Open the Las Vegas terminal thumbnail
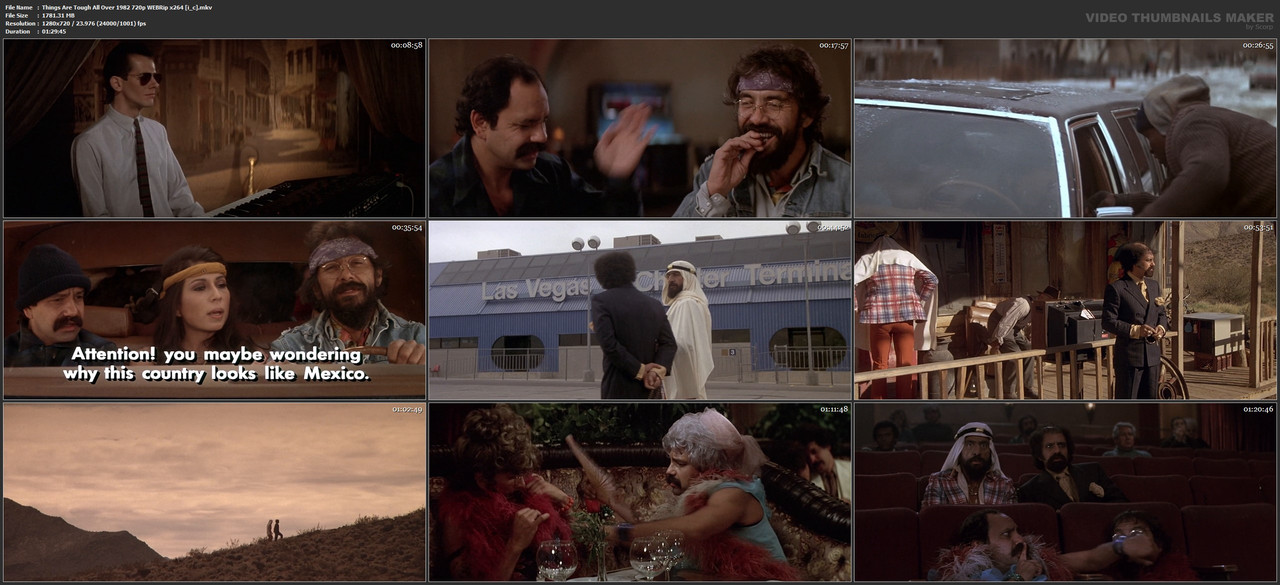 [640, 310]
